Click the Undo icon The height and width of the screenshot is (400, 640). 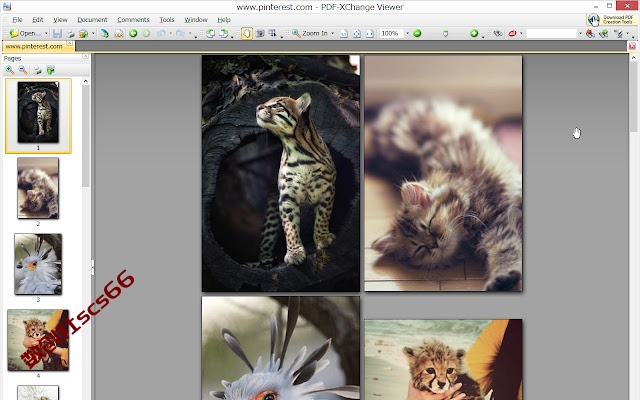[x=161, y=33]
